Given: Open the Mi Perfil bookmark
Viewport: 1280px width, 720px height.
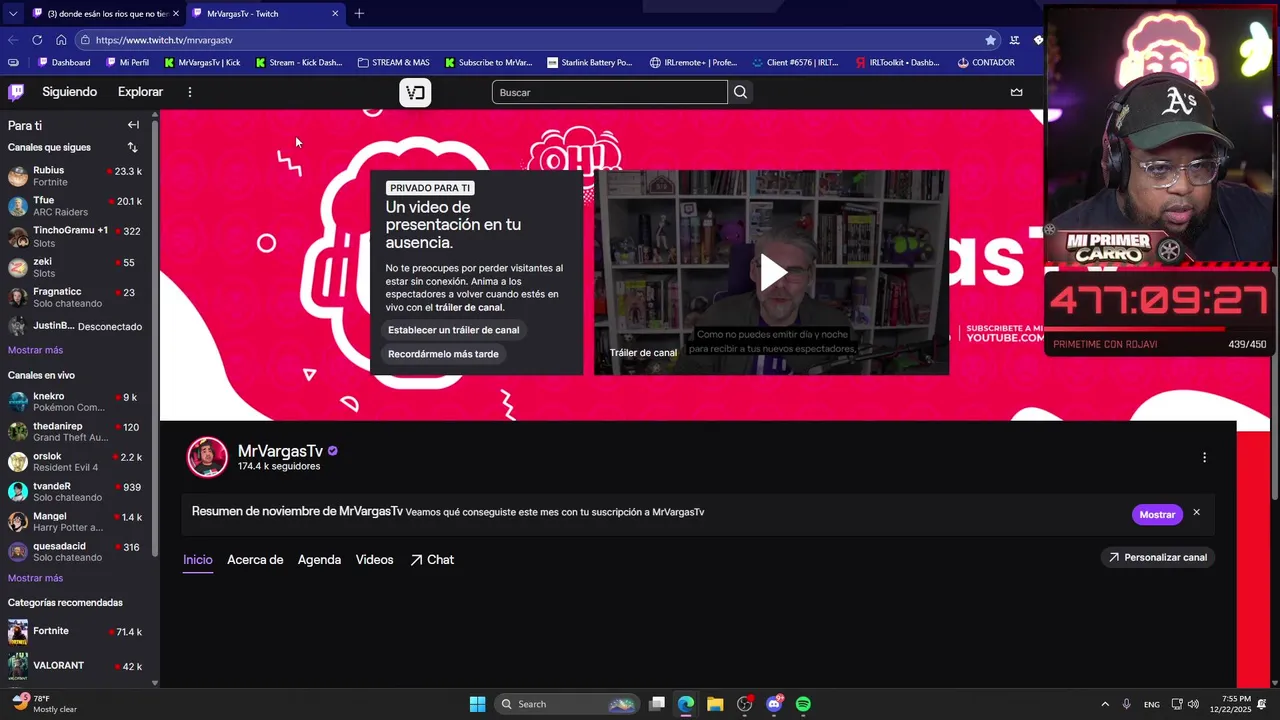Looking at the screenshot, I should coord(127,62).
